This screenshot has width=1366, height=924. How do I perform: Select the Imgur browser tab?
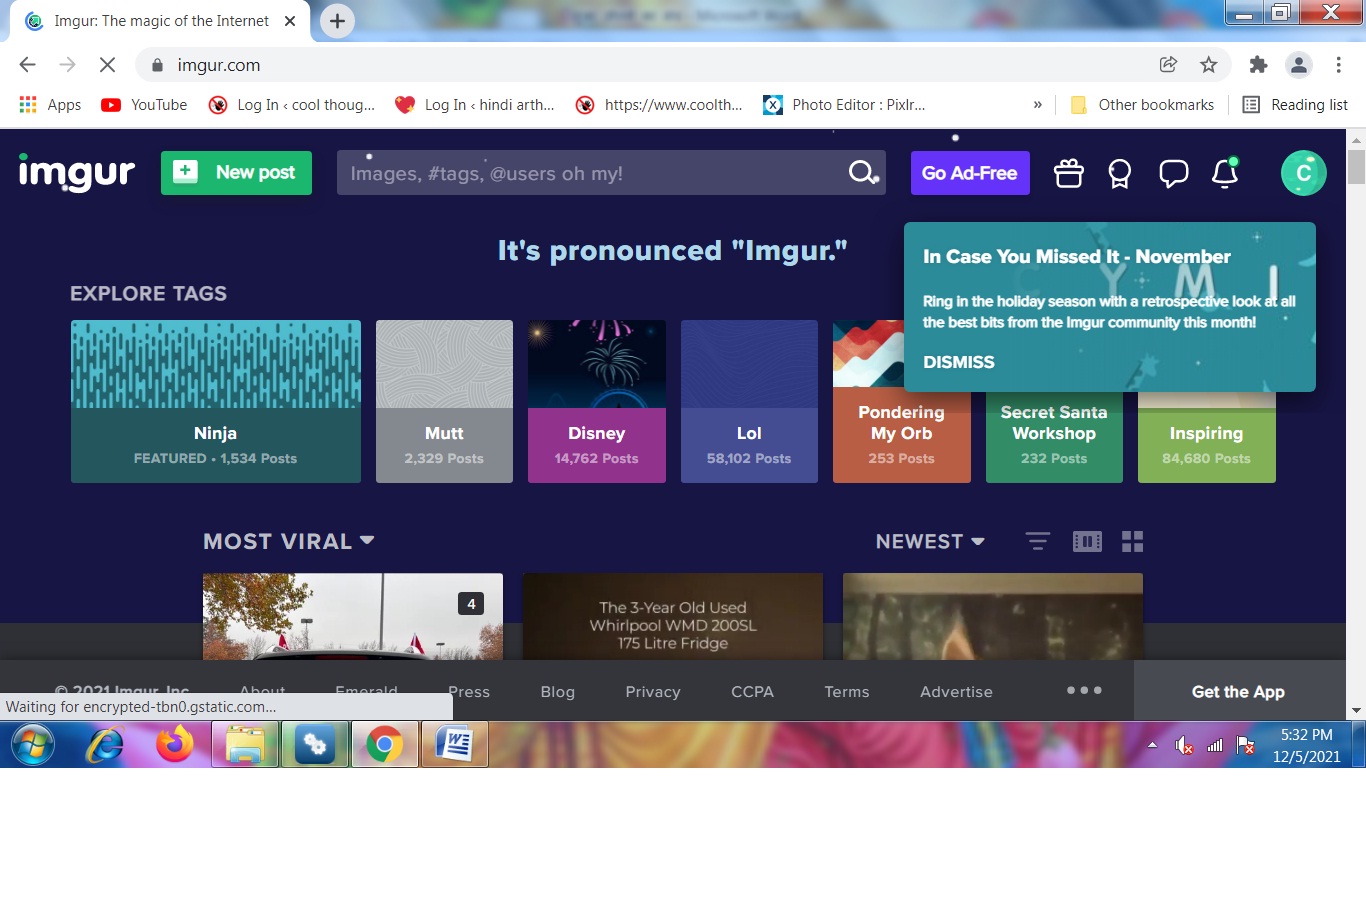click(x=160, y=21)
